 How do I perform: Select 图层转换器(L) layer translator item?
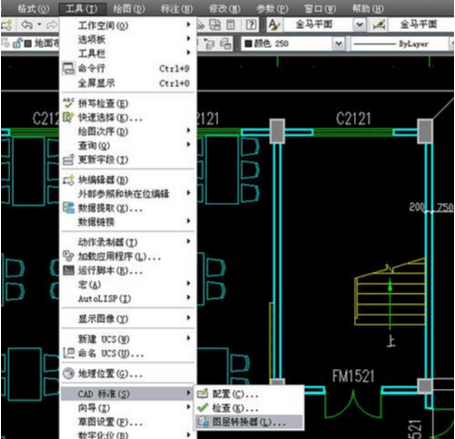click(x=249, y=422)
